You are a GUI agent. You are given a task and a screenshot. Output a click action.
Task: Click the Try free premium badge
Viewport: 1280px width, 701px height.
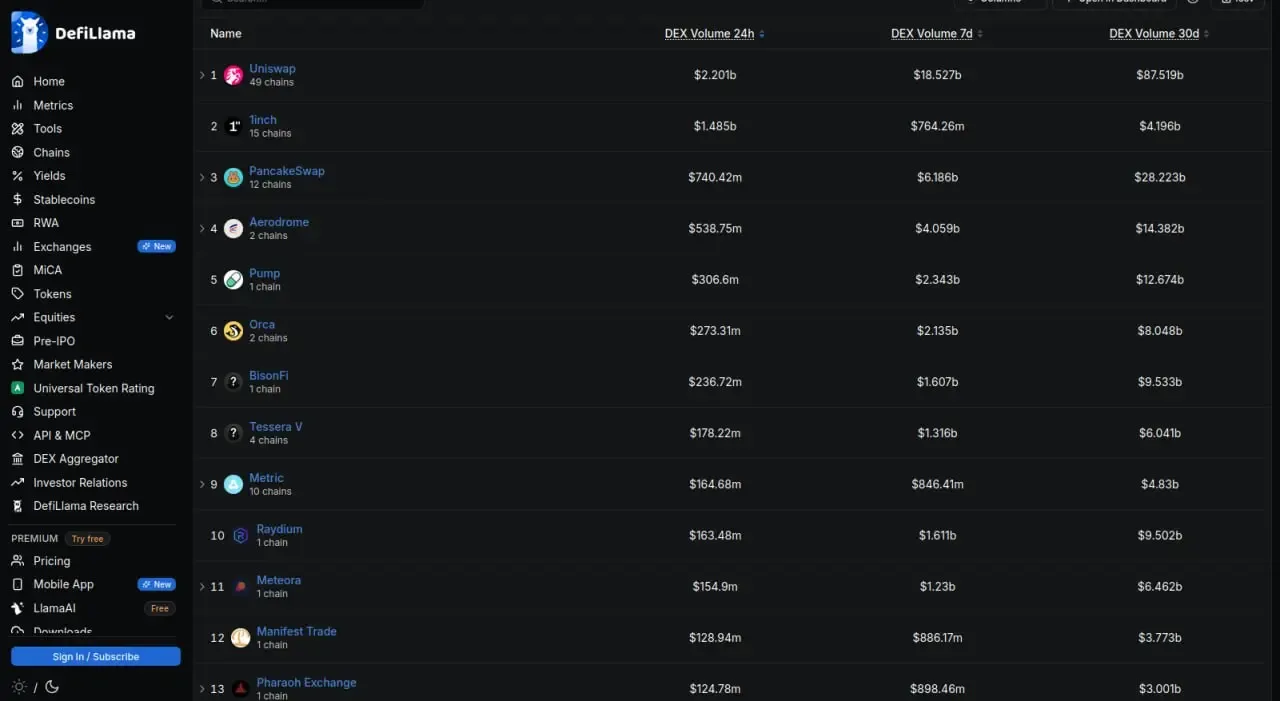(88, 539)
